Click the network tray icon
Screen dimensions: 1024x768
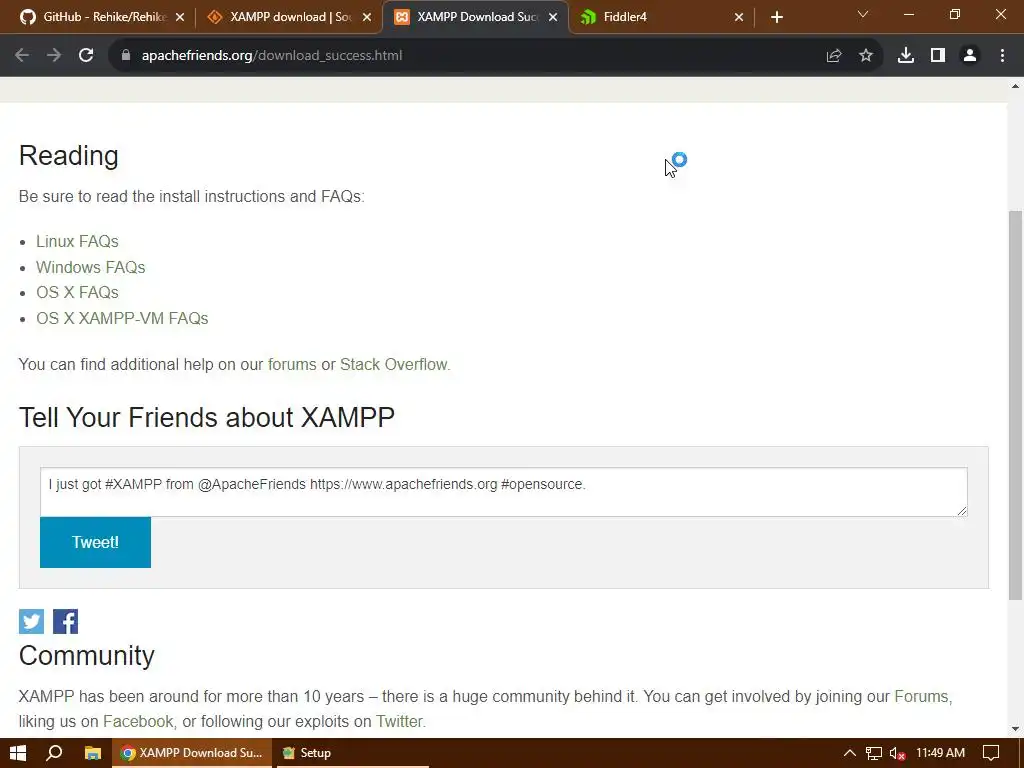click(x=874, y=753)
